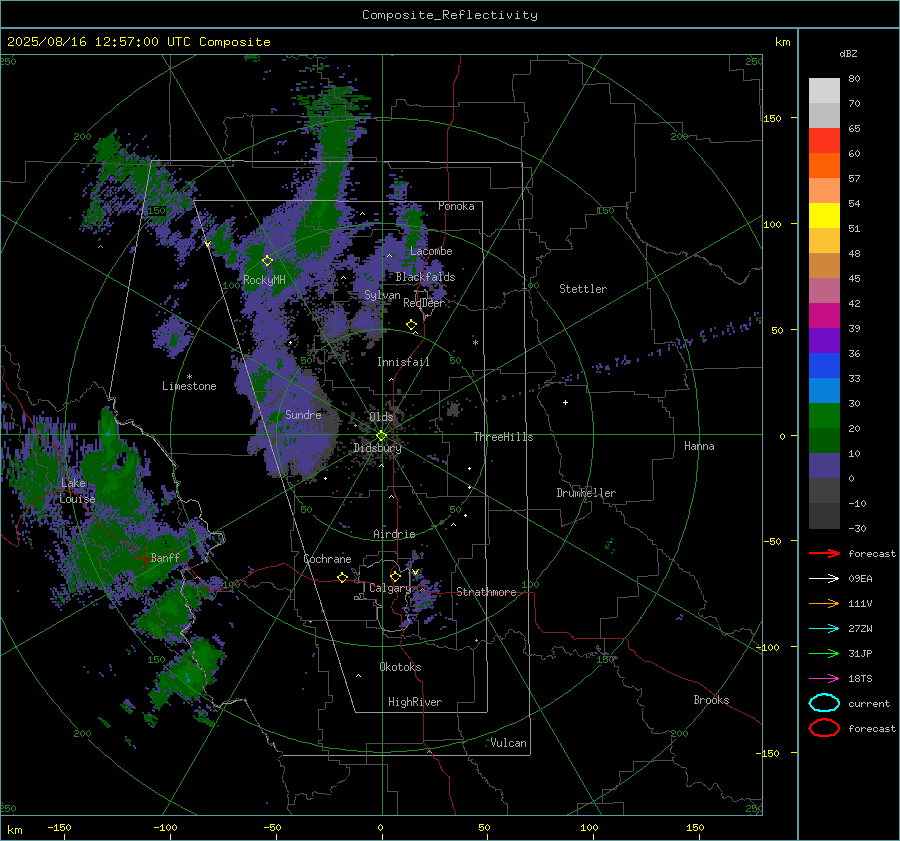Select the Hanna label

tap(699, 446)
